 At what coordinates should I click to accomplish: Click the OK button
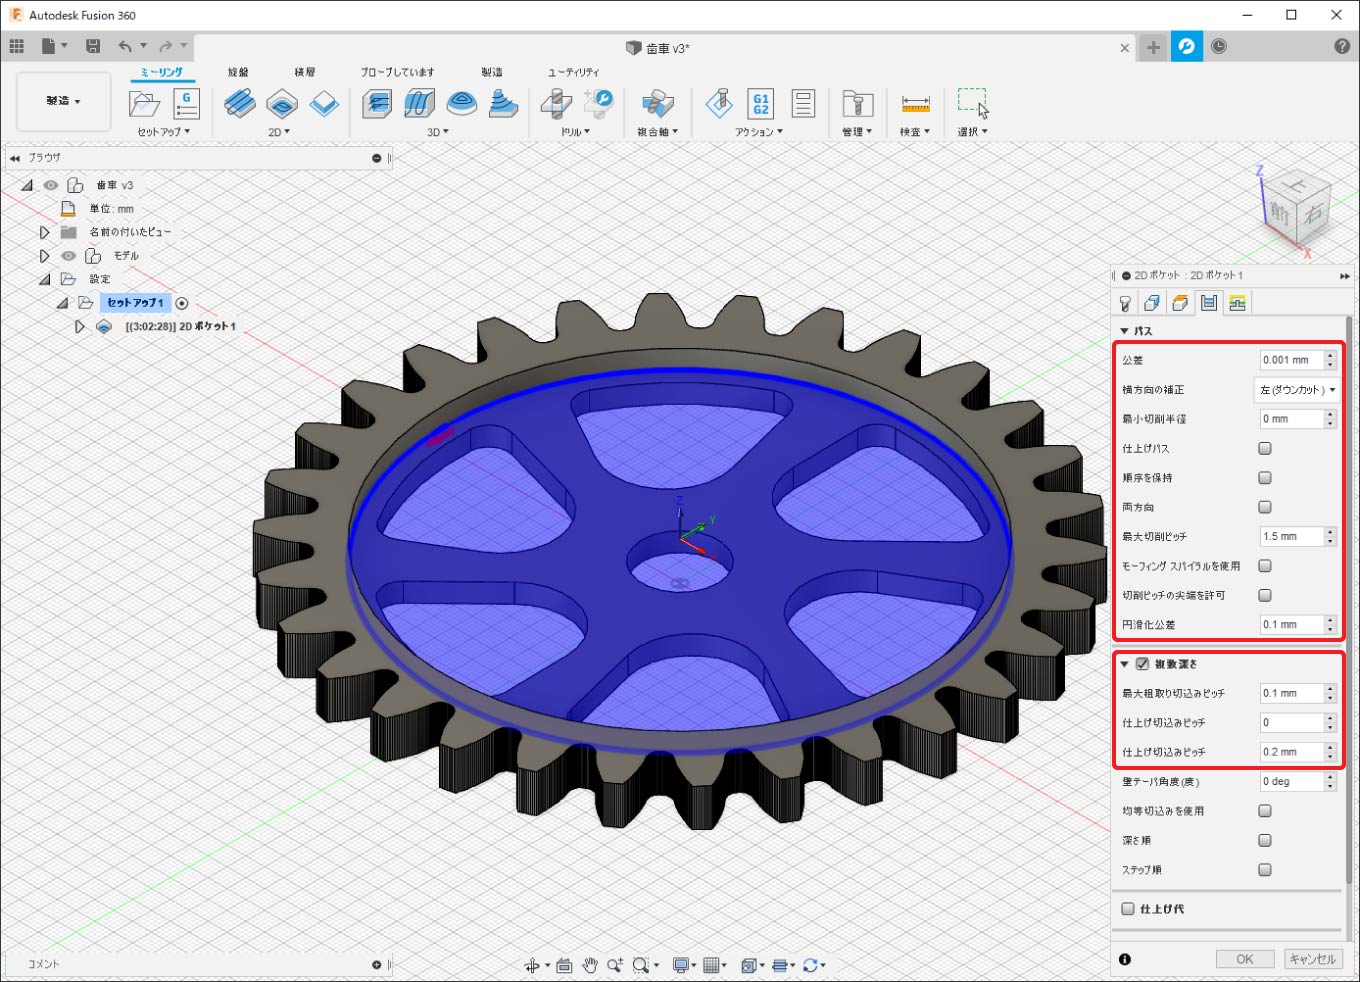1244,959
